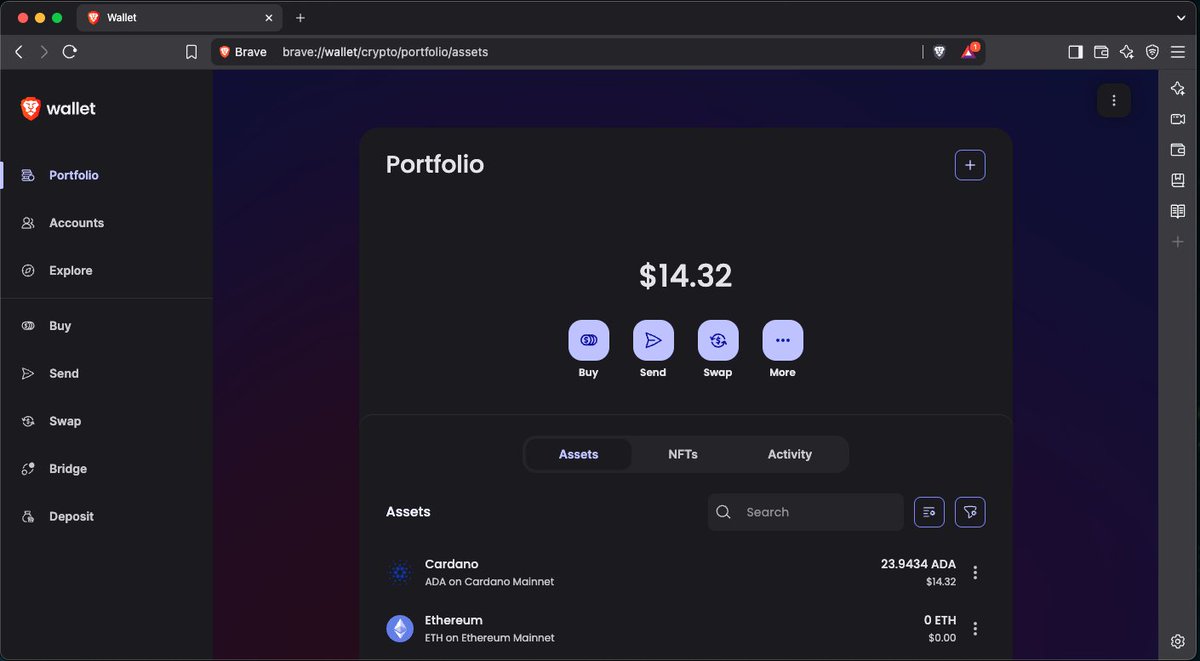Switch to the Assets tab
This screenshot has height=661, width=1200.
point(578,454)
